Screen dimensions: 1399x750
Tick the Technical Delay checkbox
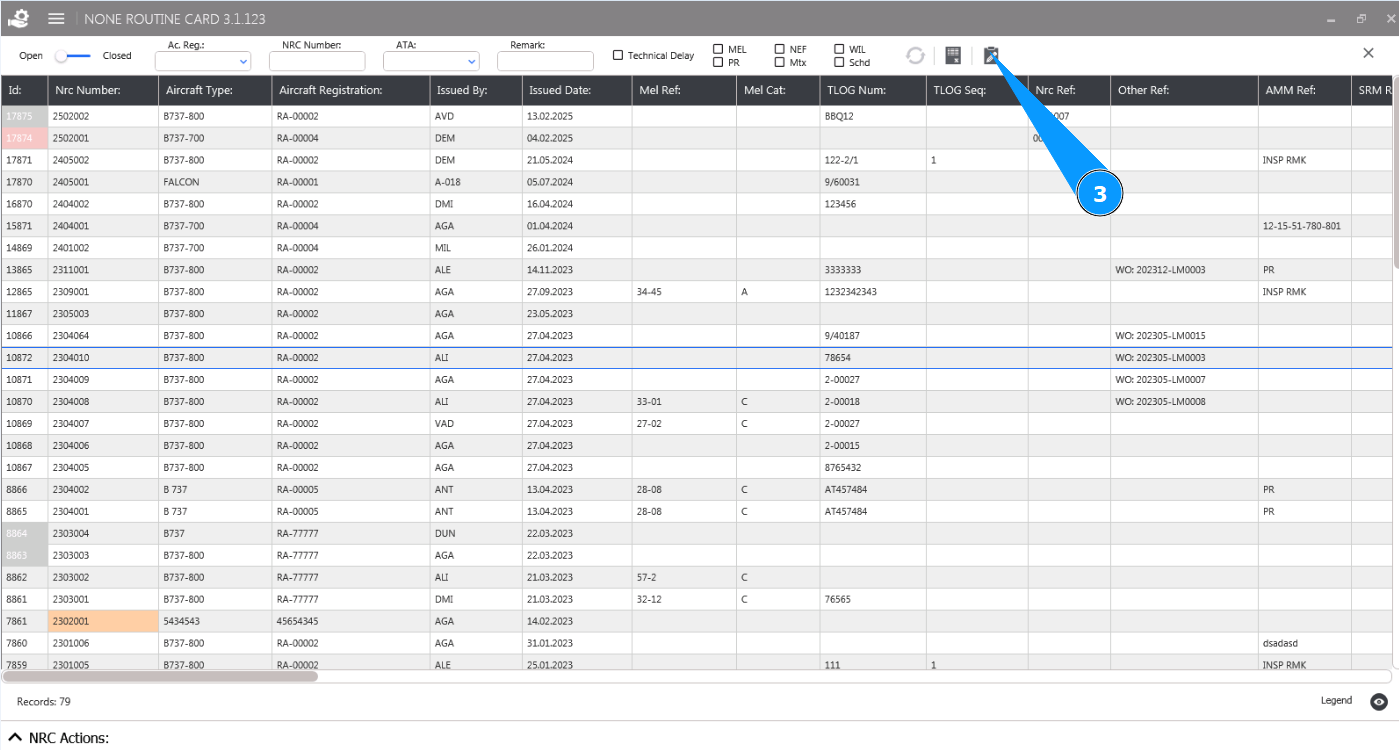(x=618, y=55)
